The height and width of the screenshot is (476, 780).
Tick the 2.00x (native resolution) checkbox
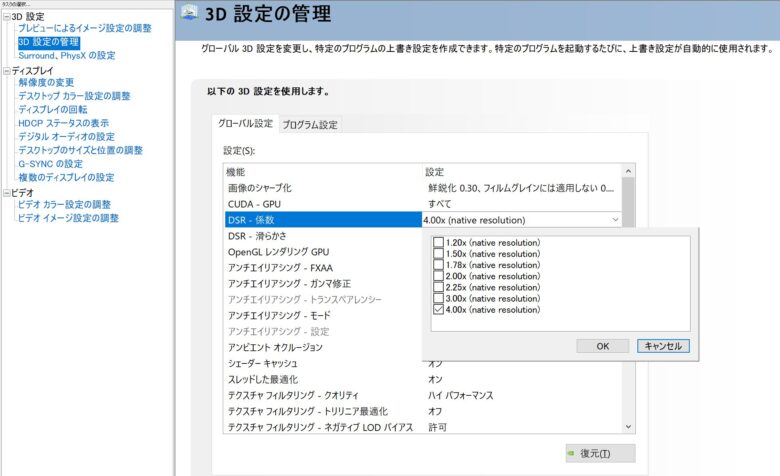click(x=438, y=276)
